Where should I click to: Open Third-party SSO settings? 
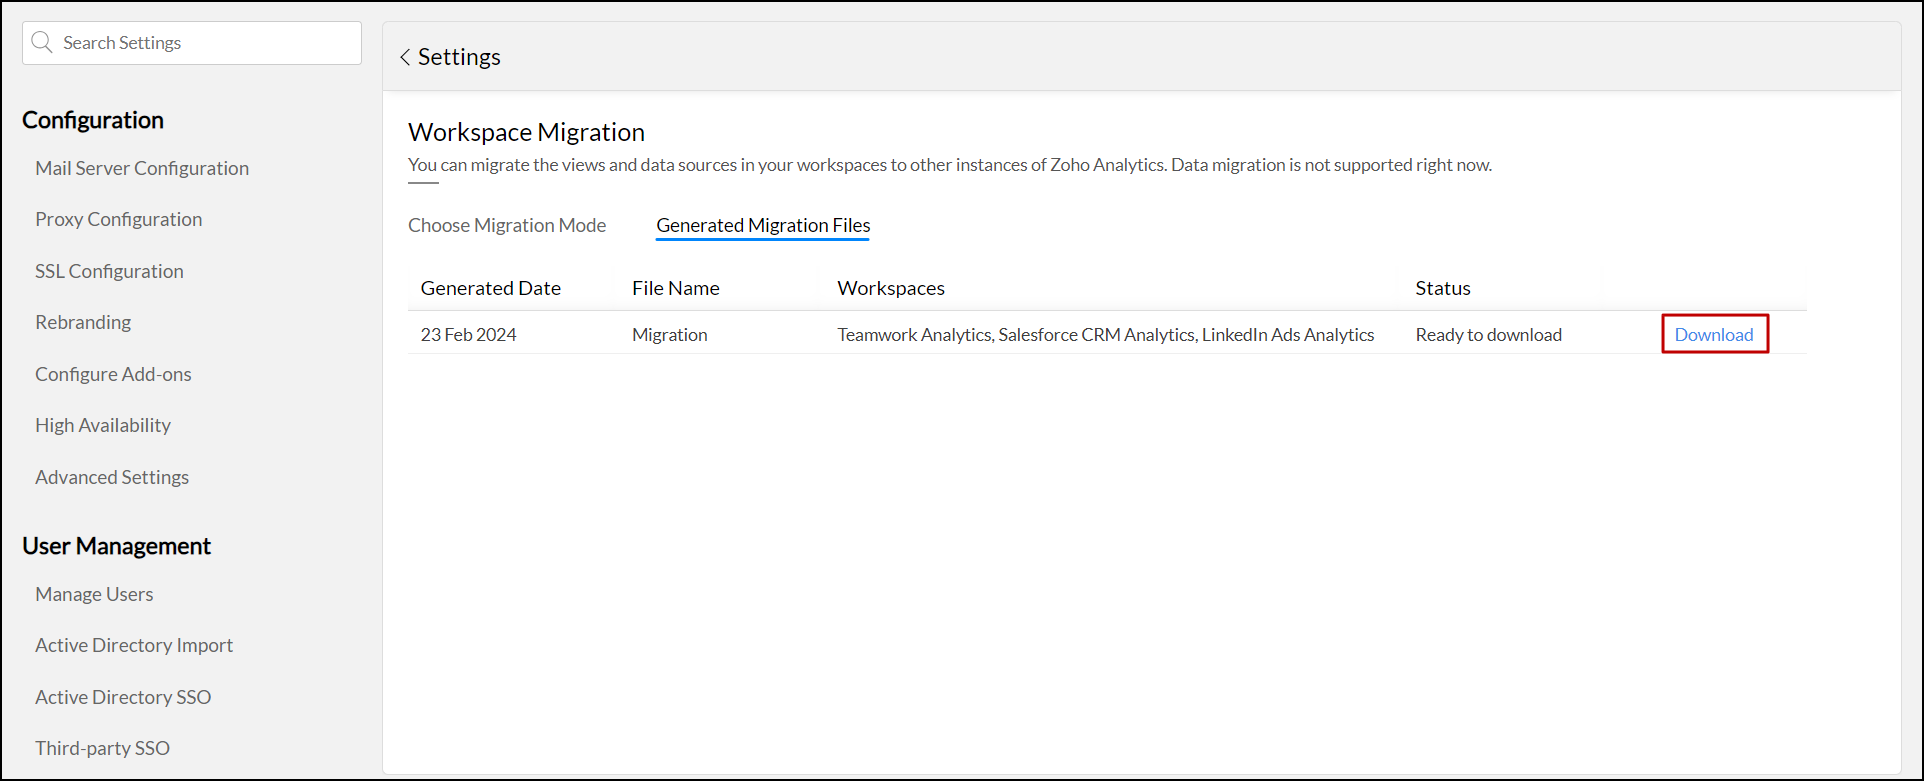click(102, 748)
